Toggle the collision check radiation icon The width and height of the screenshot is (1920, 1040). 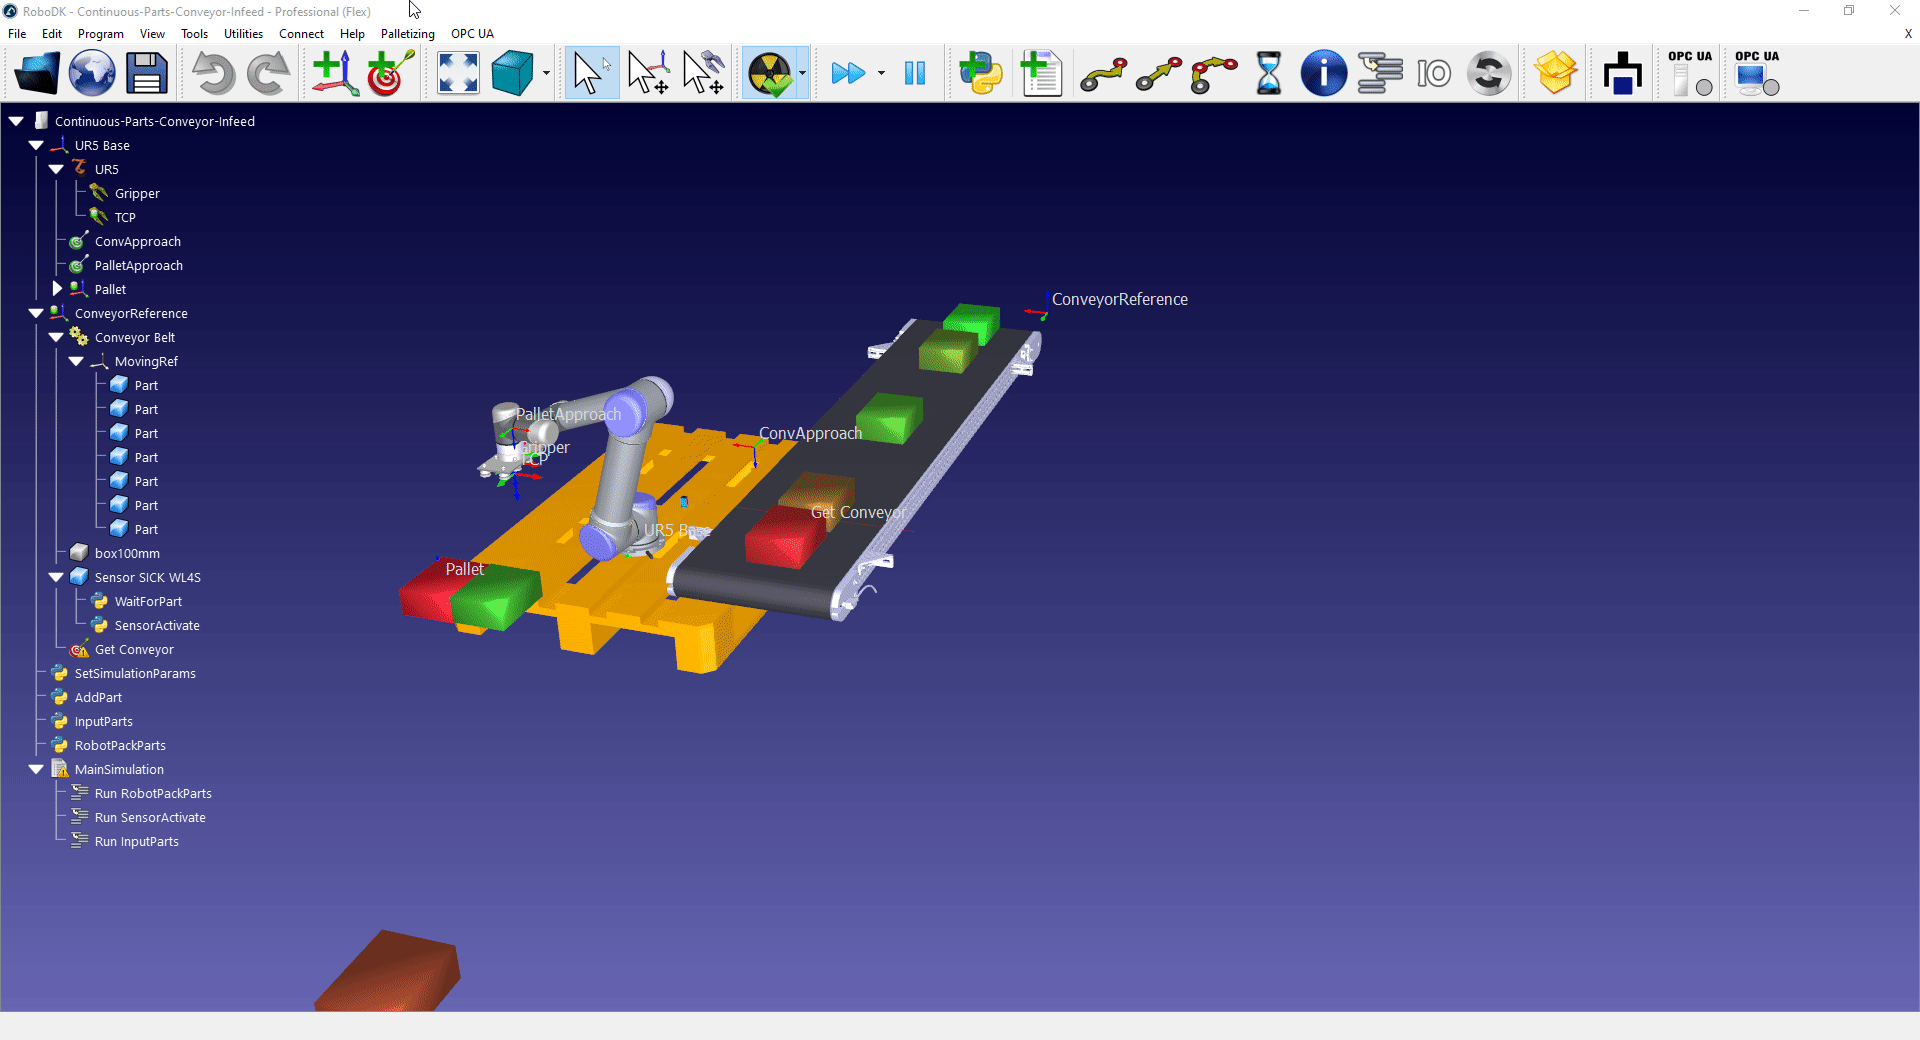tap(769, 74)
